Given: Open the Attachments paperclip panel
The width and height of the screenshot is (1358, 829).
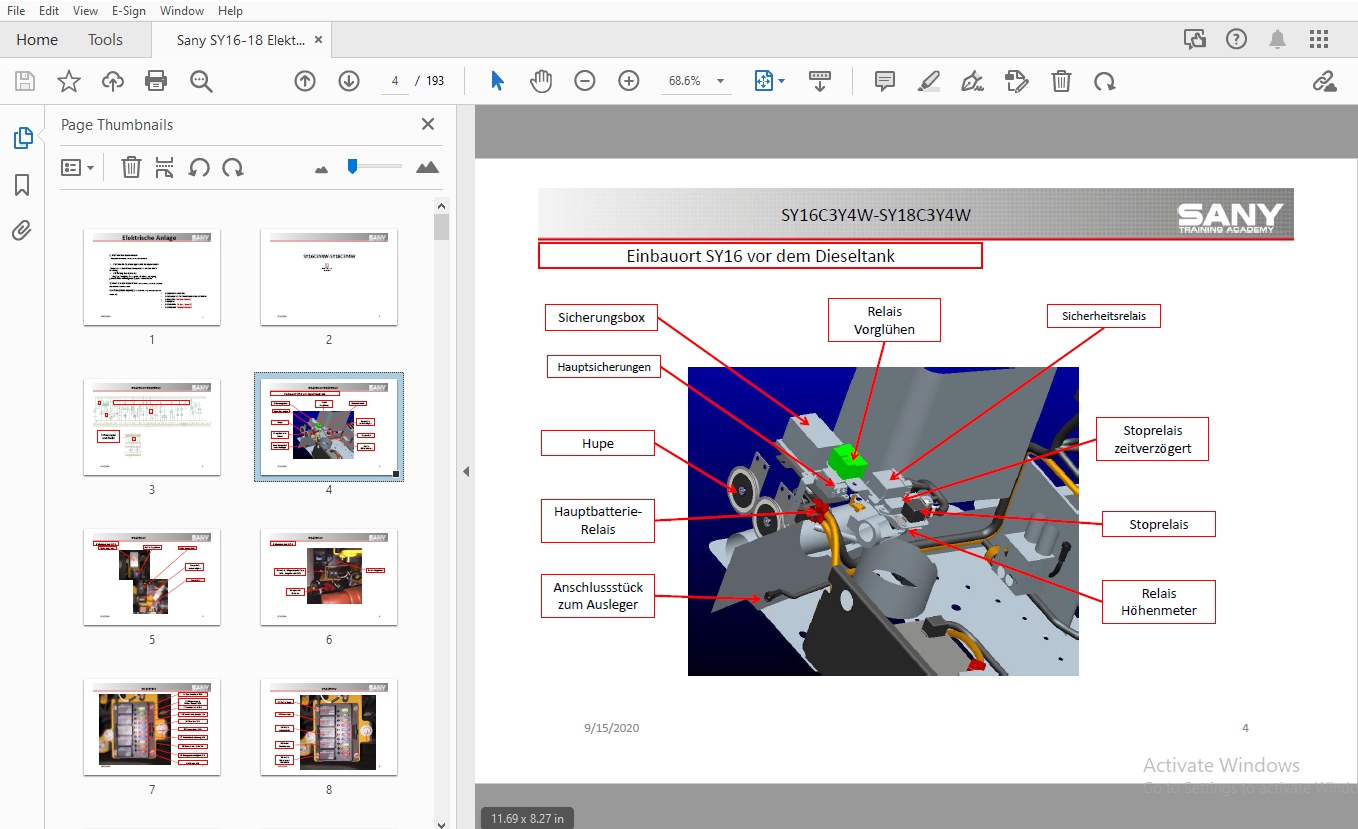Looking at the screenshot, I should click(22, 231).
